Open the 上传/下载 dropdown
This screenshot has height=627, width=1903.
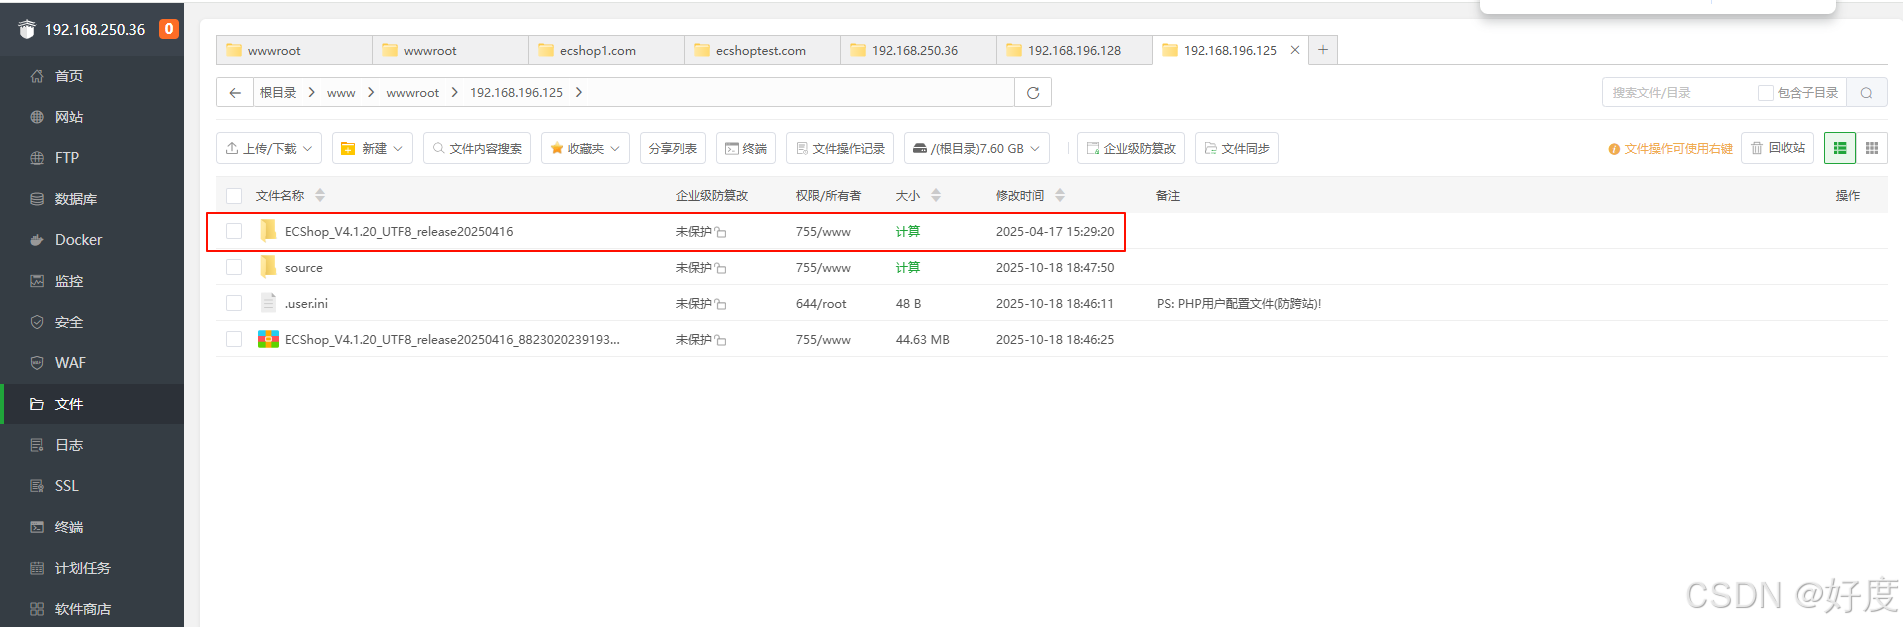coord(269,148)
